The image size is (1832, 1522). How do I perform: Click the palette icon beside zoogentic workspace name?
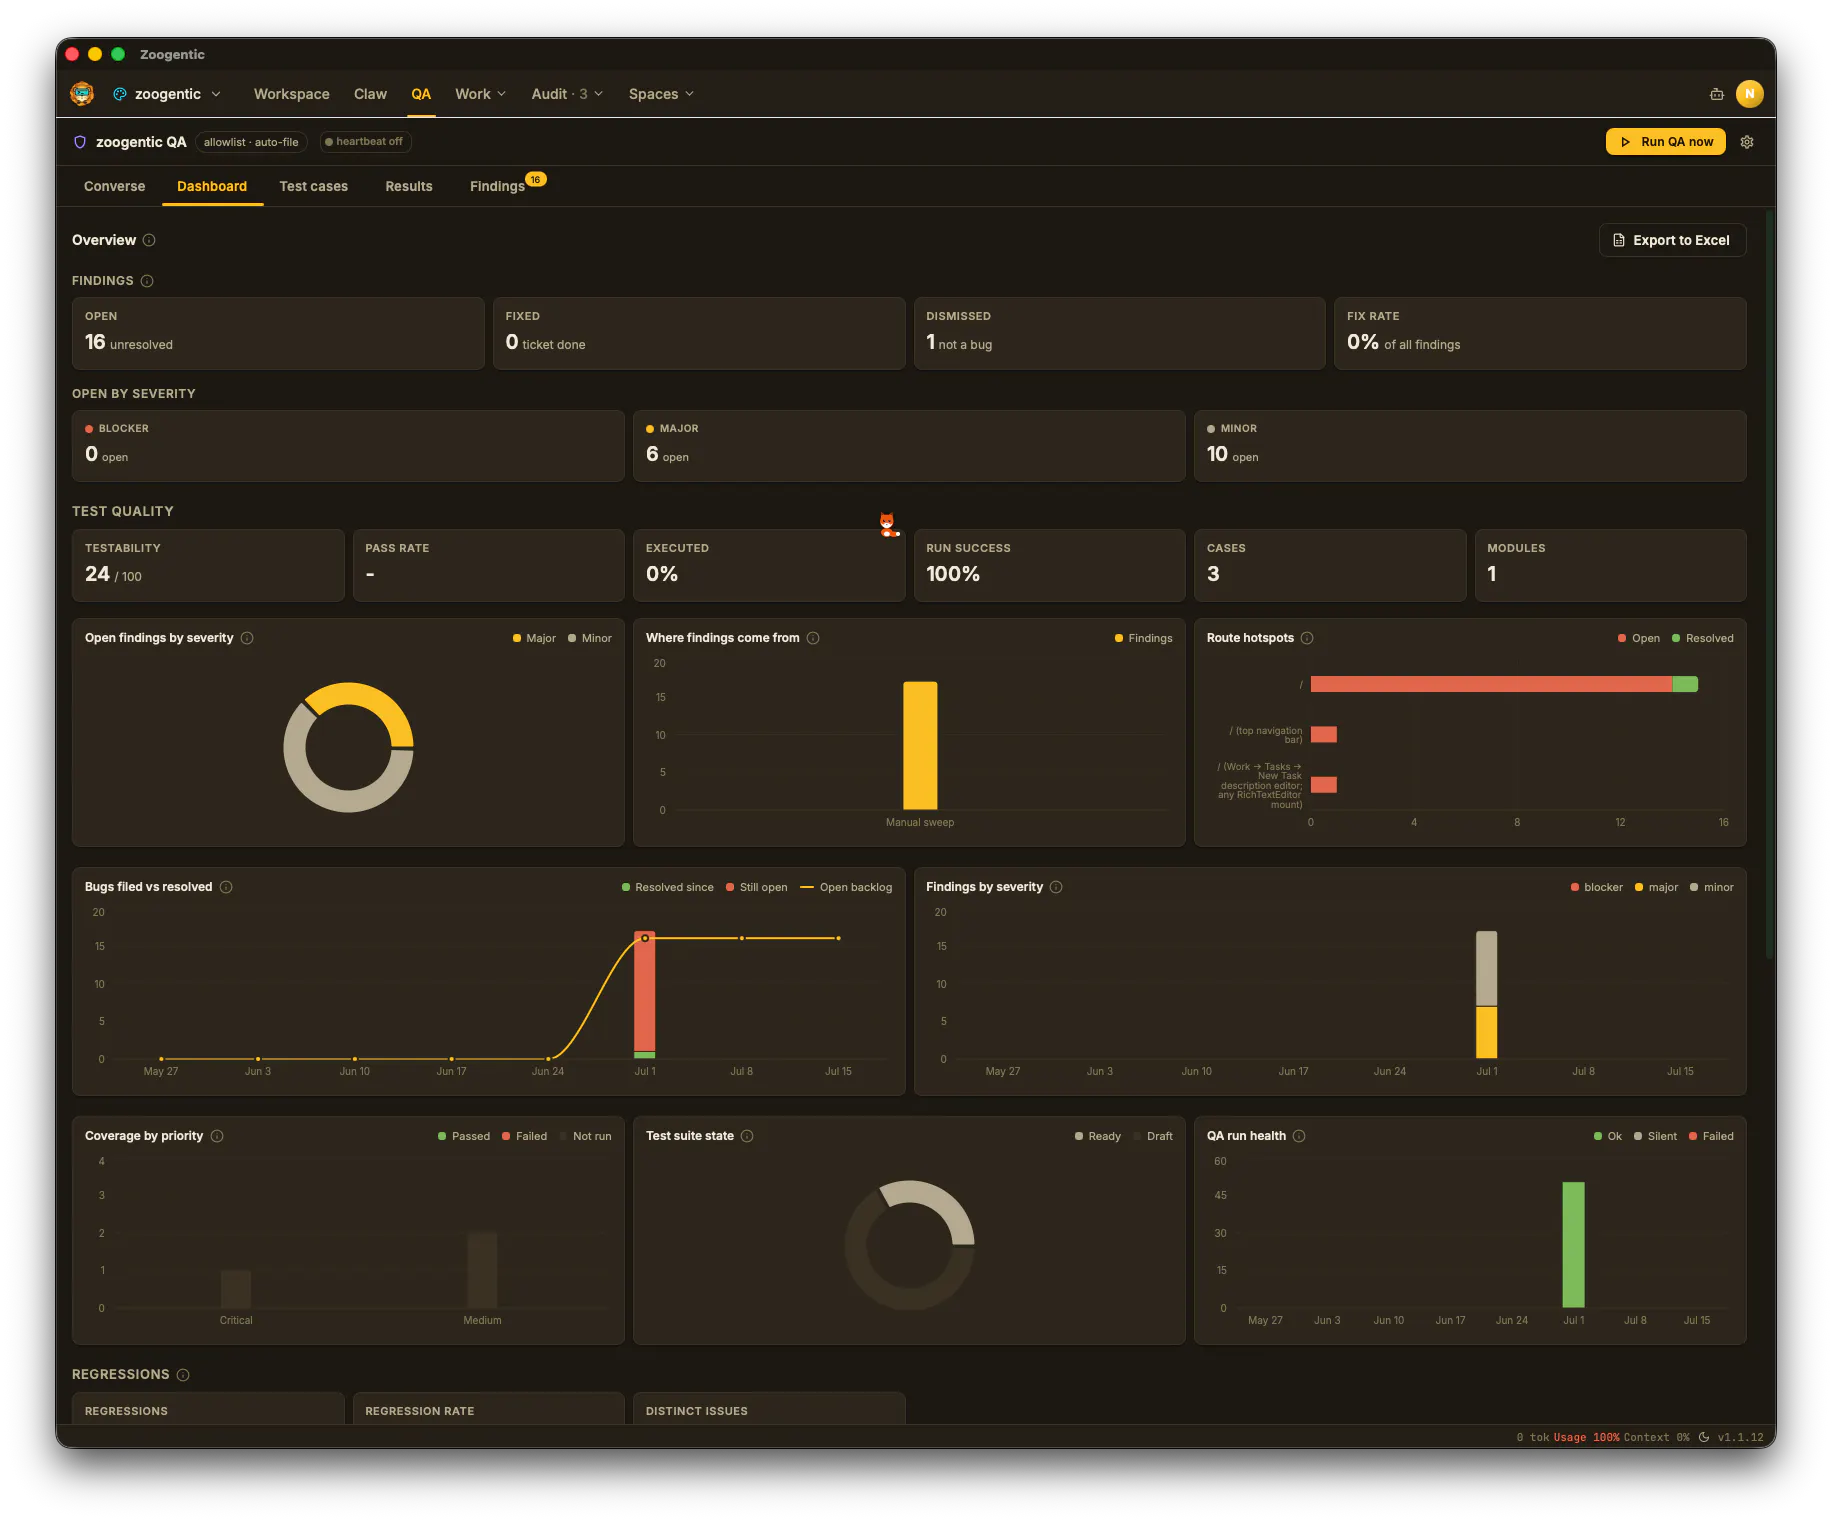click(120, 94)
